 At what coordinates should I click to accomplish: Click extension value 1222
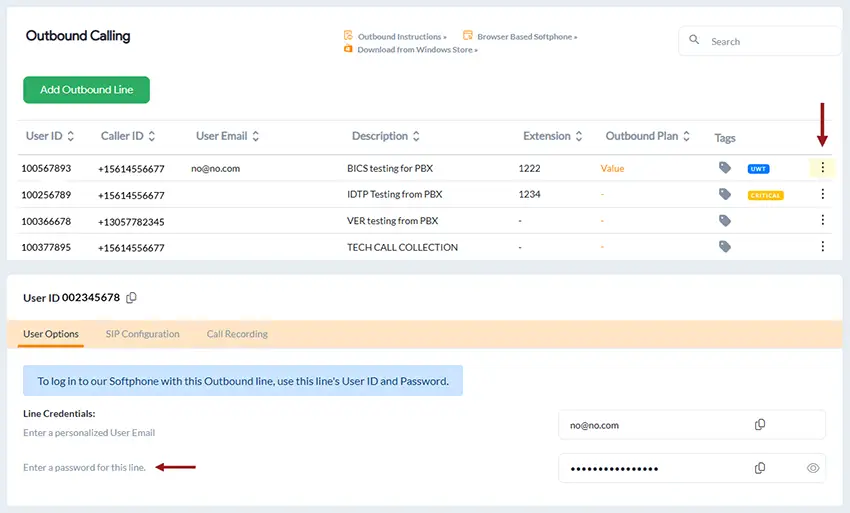(x=529, y=169)
